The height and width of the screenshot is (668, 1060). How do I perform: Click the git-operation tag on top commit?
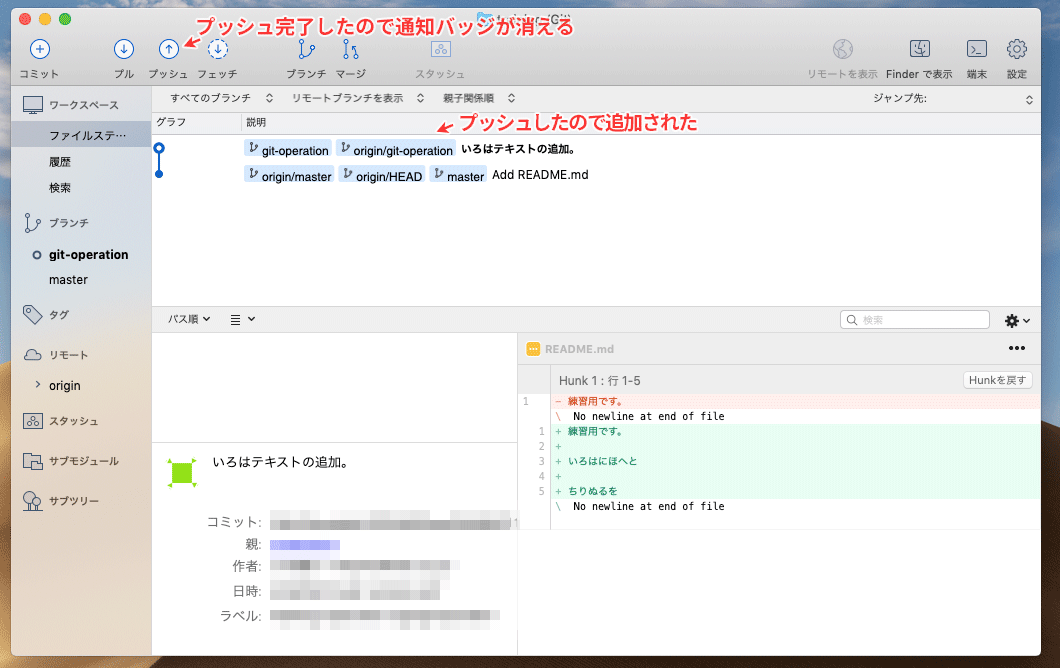click(x=288, y=149)
